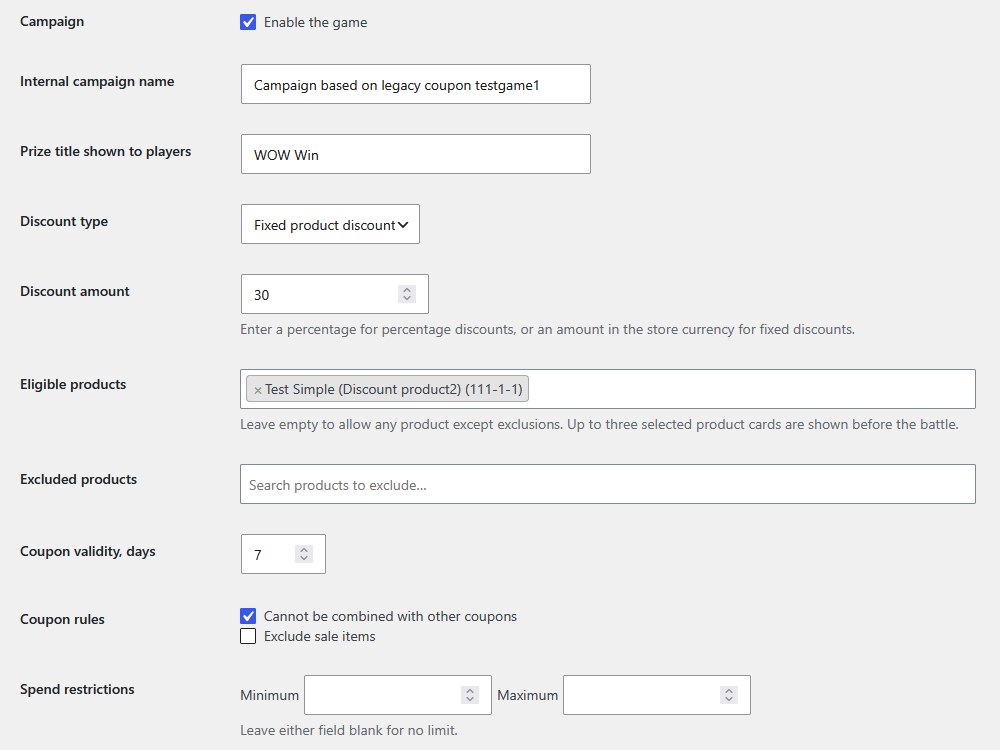The image size is (1000, 750).
Task: Open the Discount type dropdown
Action: coord(330,224)
